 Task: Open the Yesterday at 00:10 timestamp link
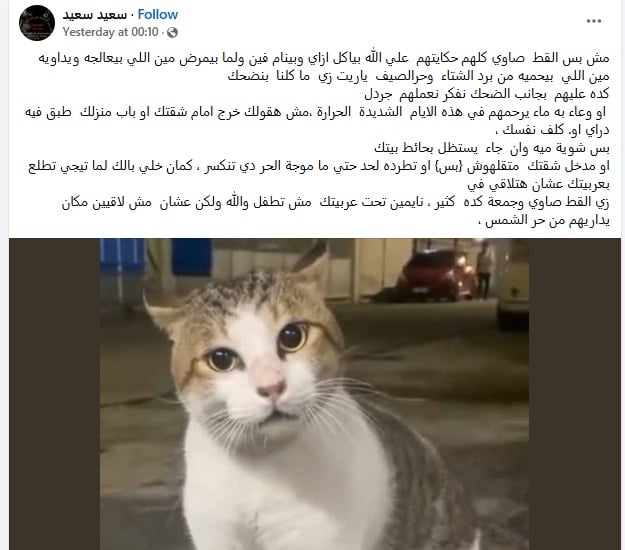coord(110,32)
